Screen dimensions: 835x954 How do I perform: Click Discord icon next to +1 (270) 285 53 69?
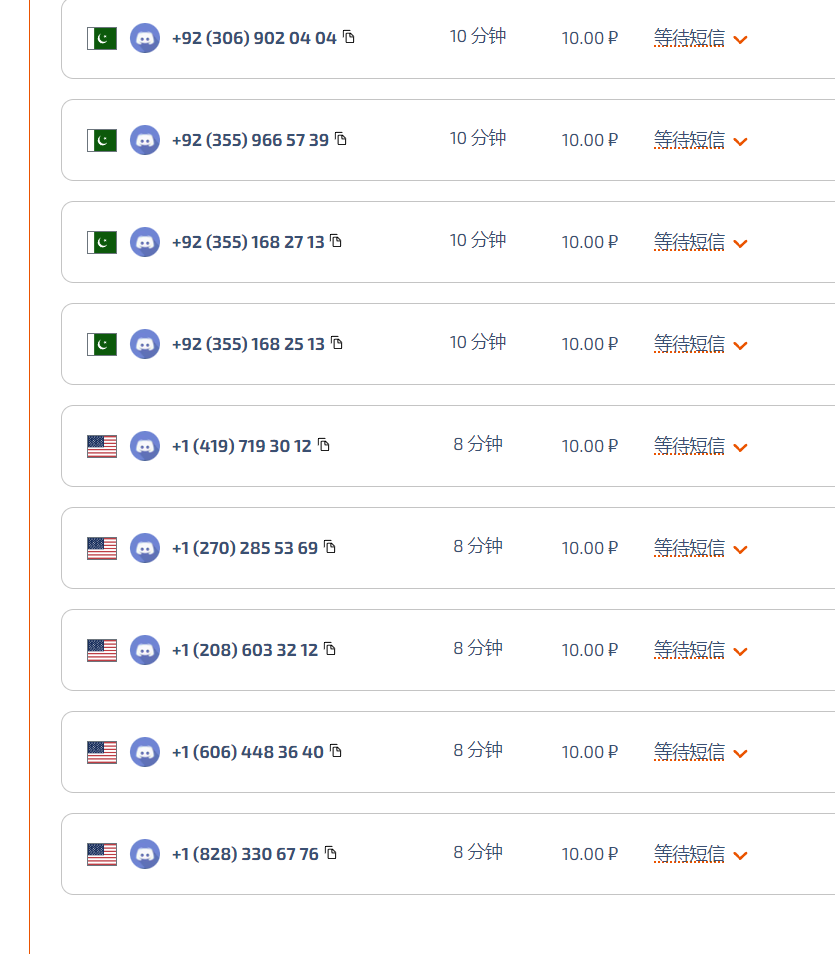pos(145,548)
